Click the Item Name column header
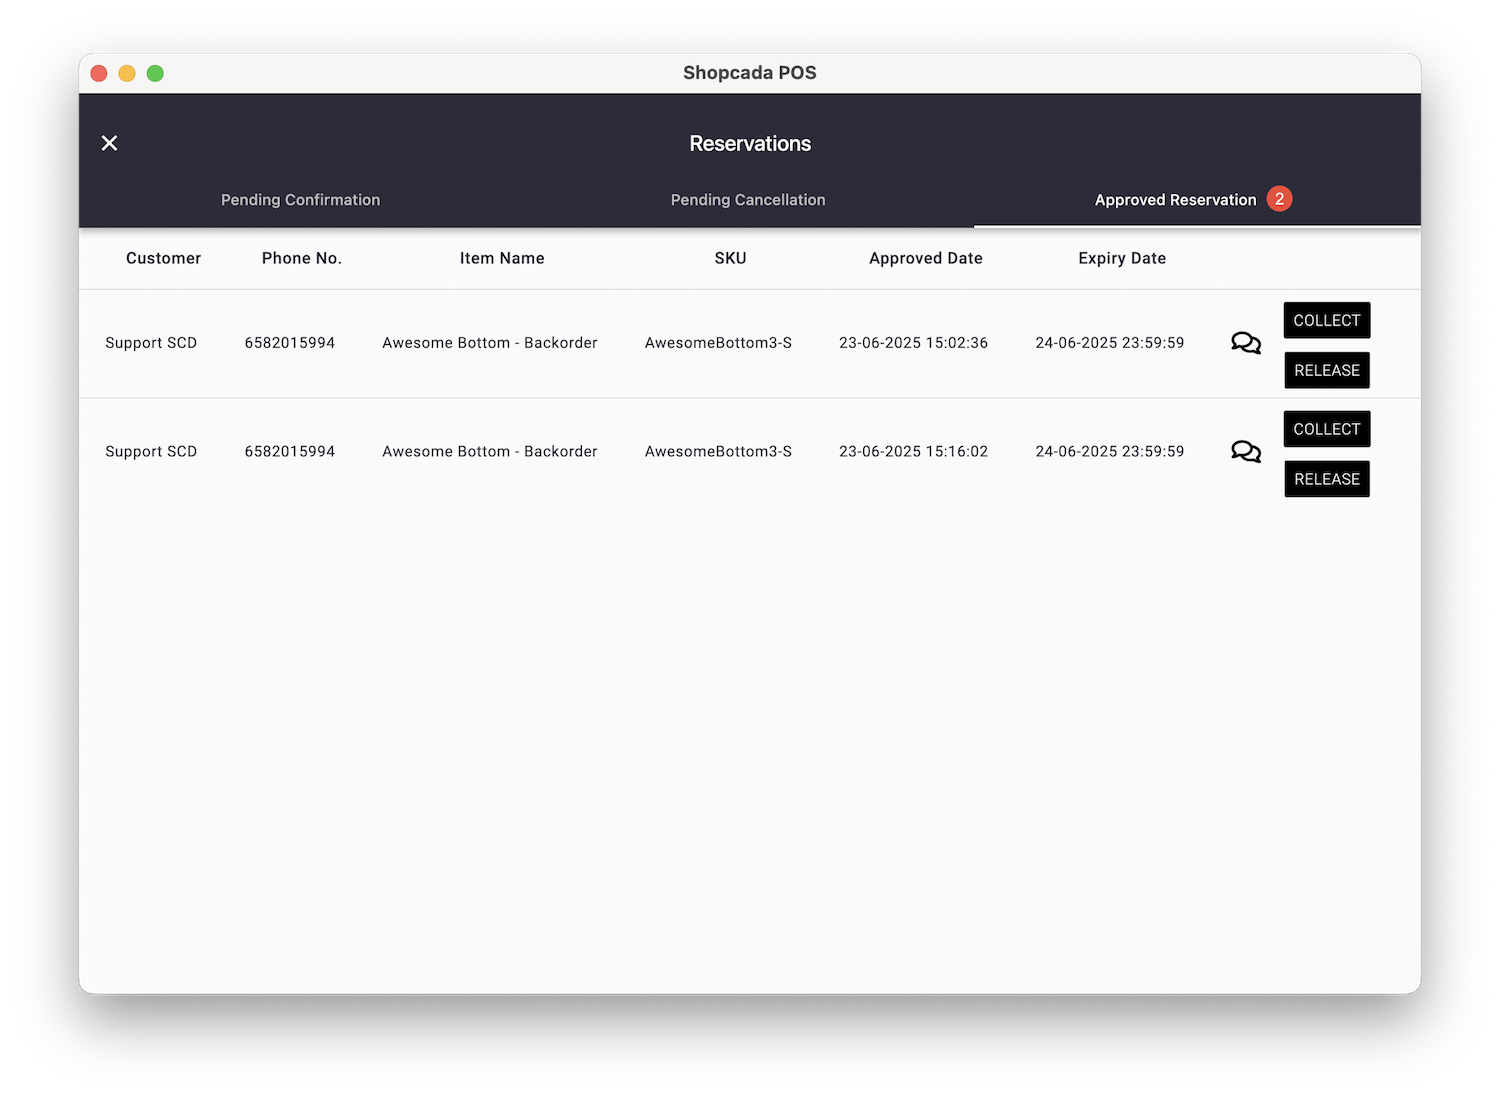 coord(502,258)
